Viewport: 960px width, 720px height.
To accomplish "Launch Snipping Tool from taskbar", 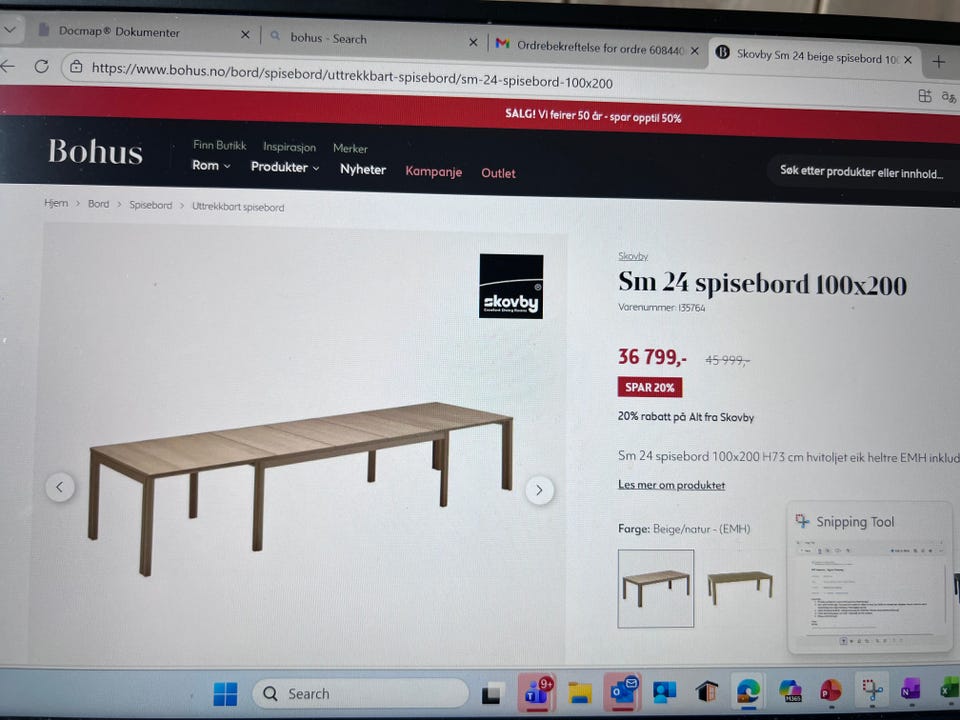I will (872, 690).
